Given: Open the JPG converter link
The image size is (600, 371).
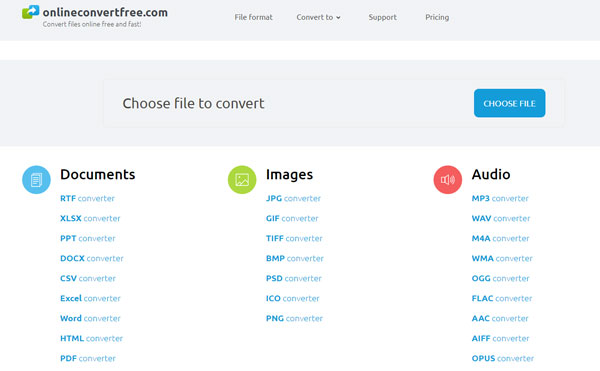Looking at the screenshot, I should (x=293, y=199).
